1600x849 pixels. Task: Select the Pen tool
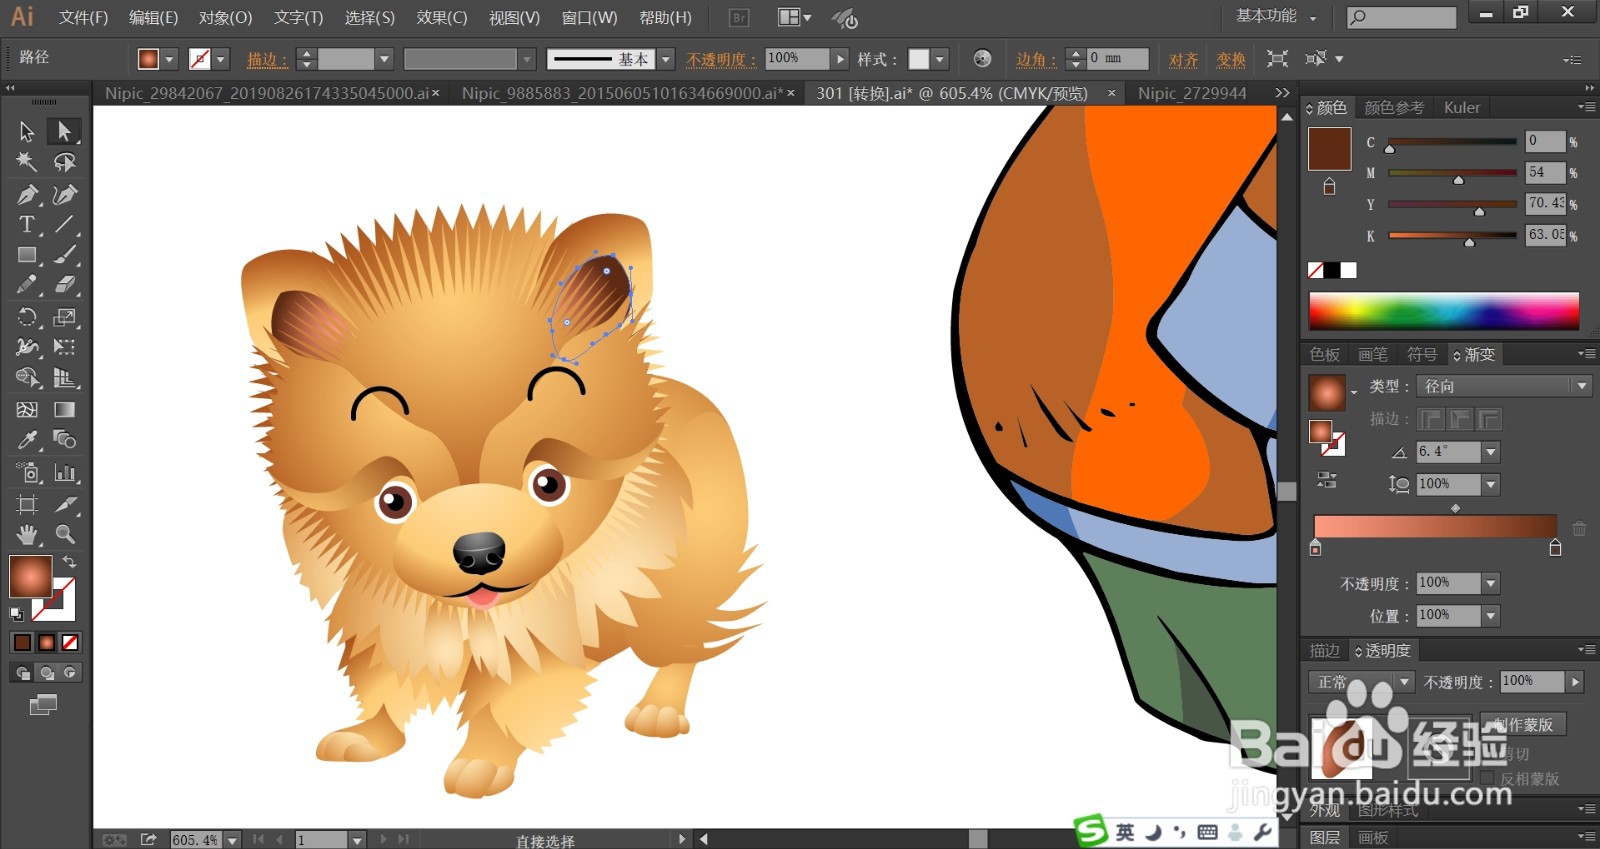[27, 194]
